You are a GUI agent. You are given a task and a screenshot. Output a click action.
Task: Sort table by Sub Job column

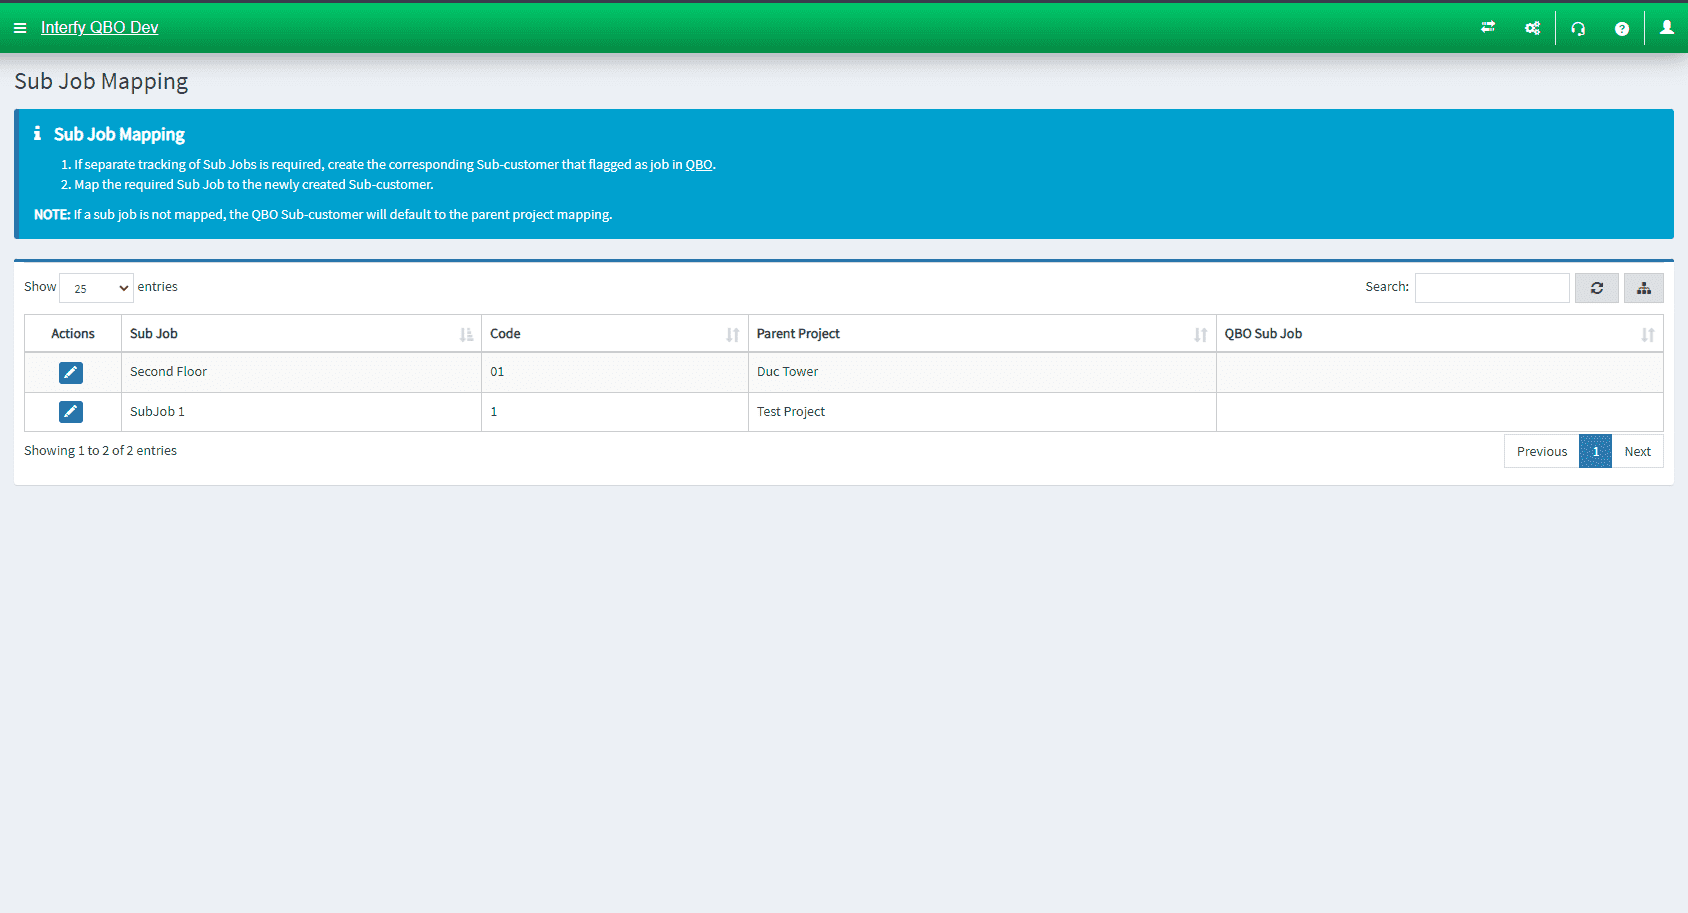point(300,334)
